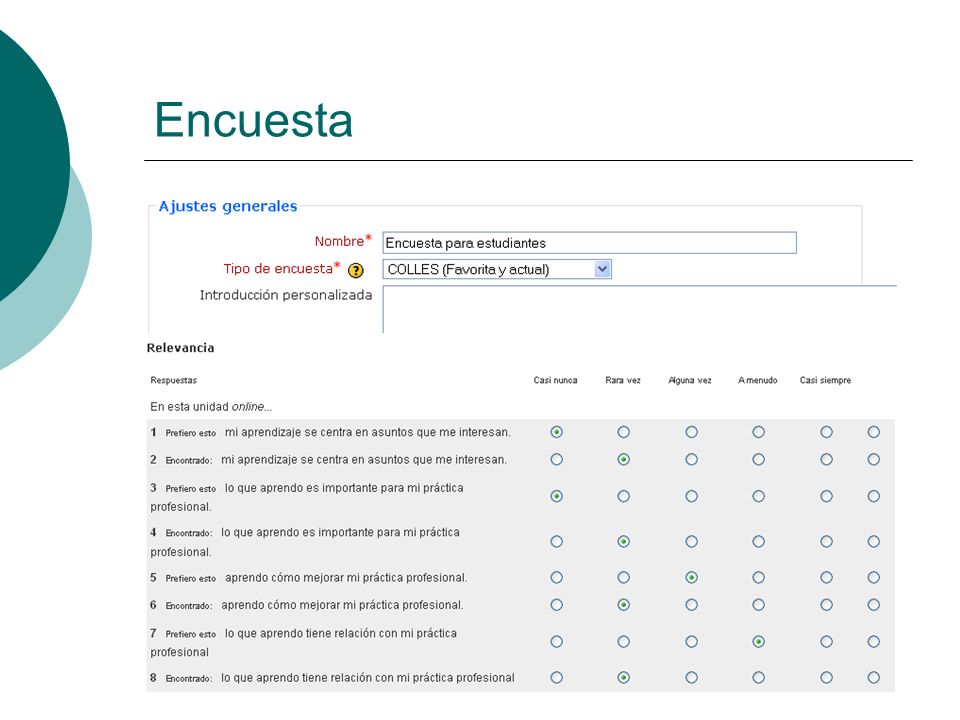Select Rara vez for question 5
The image size is (960, 720).
click(x=623, y=577)
